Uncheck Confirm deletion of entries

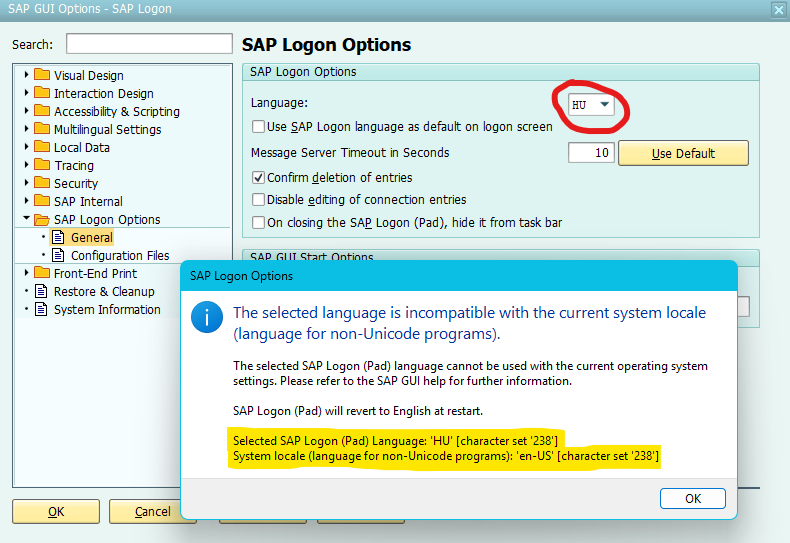point(258,177)
